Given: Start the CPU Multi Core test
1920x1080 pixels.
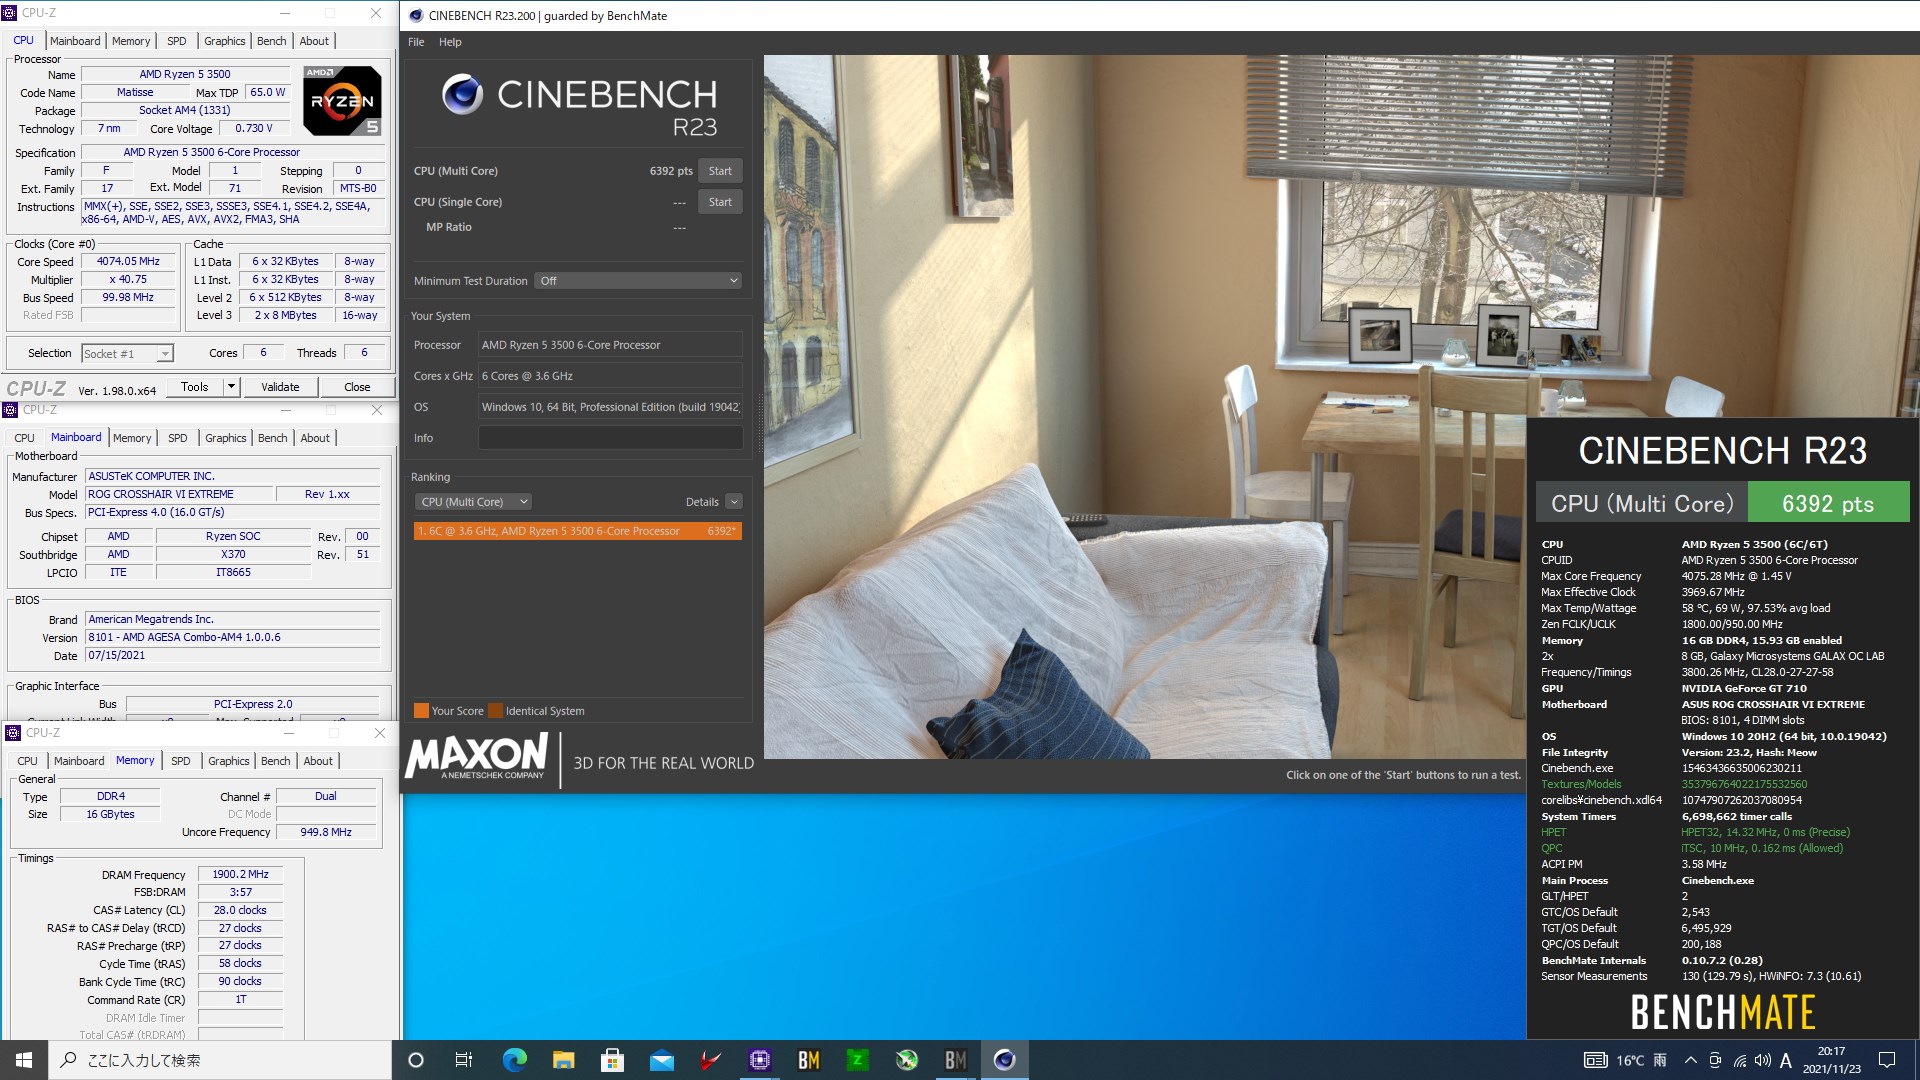Looking at the screenshot, I should click(x=720, y=171).
